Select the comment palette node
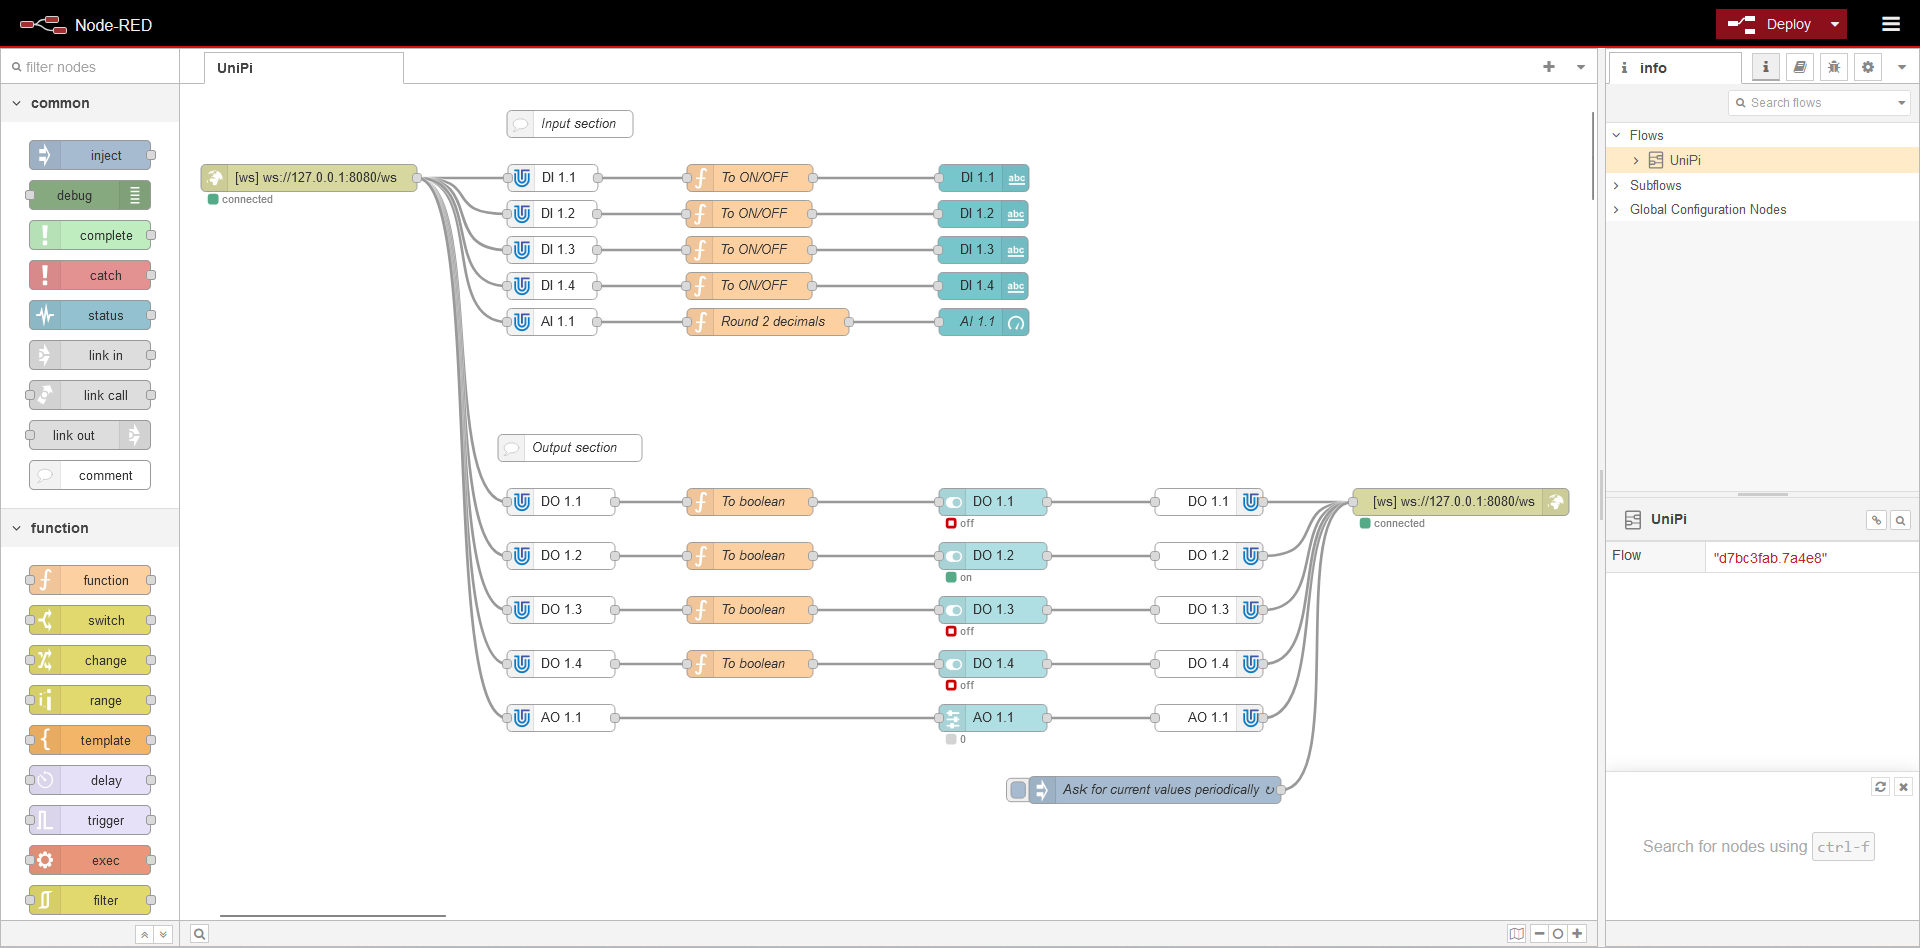The height and width of the screenshot is (948, 1920). point(90,475)
